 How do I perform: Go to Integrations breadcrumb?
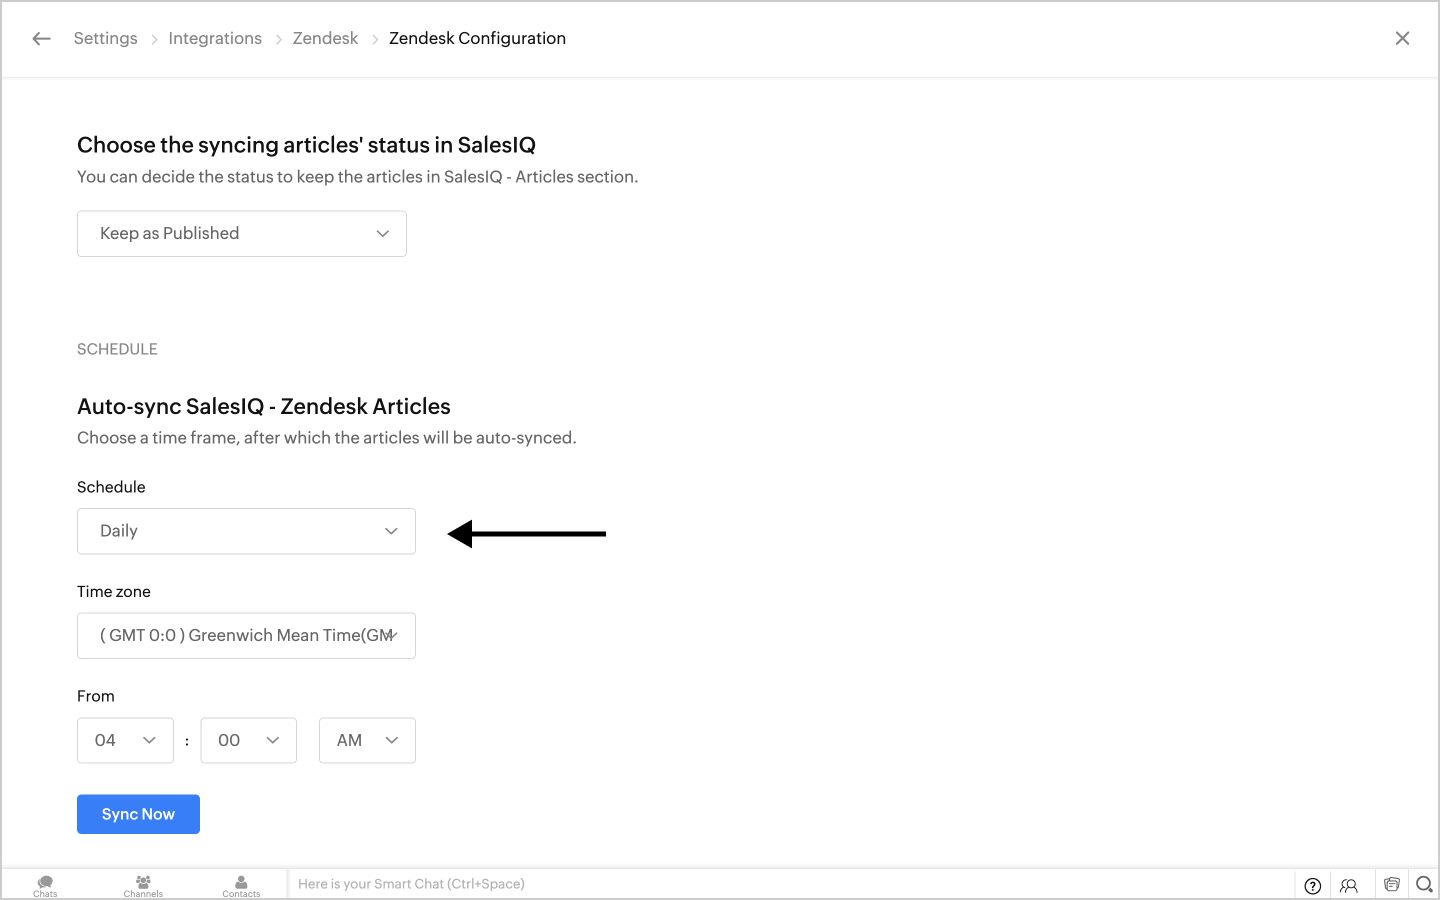215,38
